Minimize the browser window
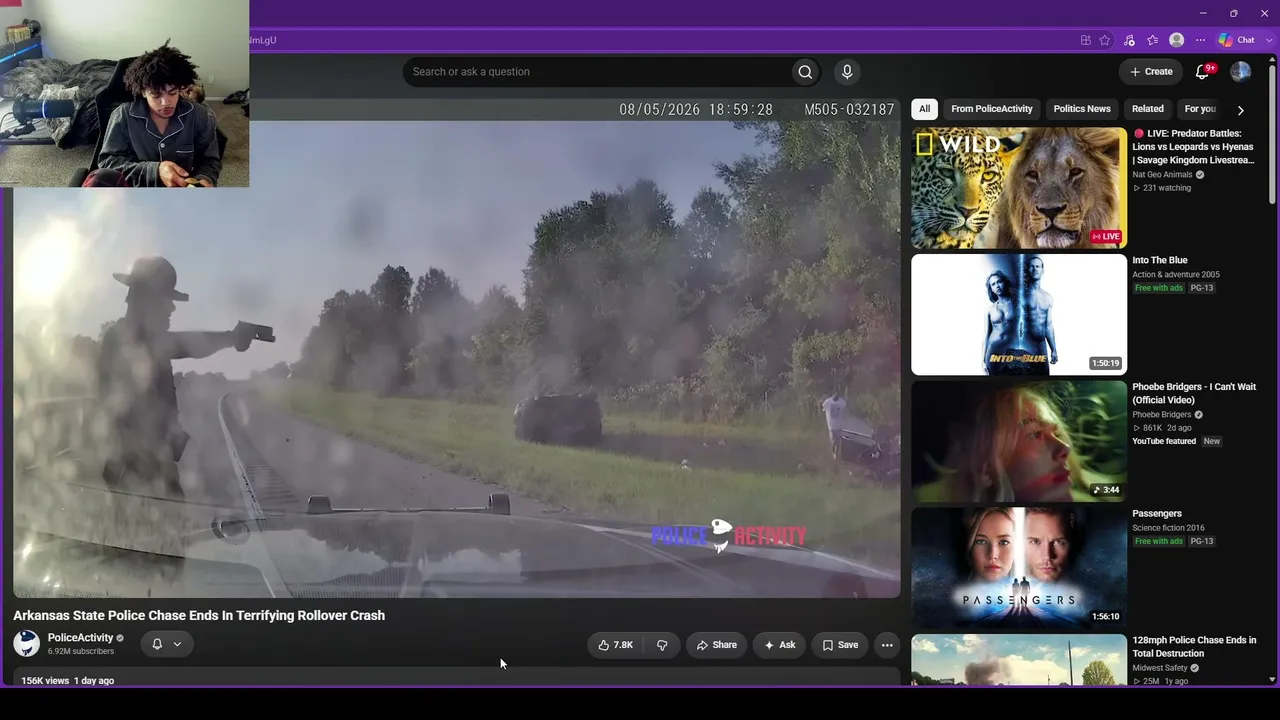The image size is (1280, 720). point(1203,13)
